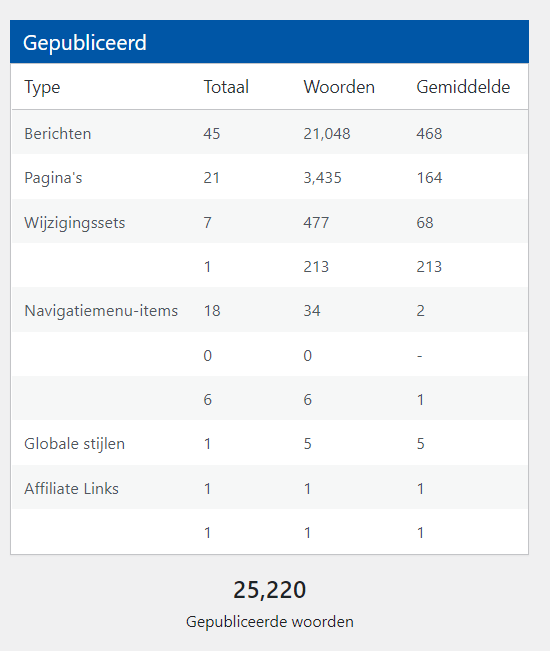The height and width of the screenshot is (651, 550).
Task: Select the 45 total for Berichten
Action: pyautogui.click(x=212, y=134)
